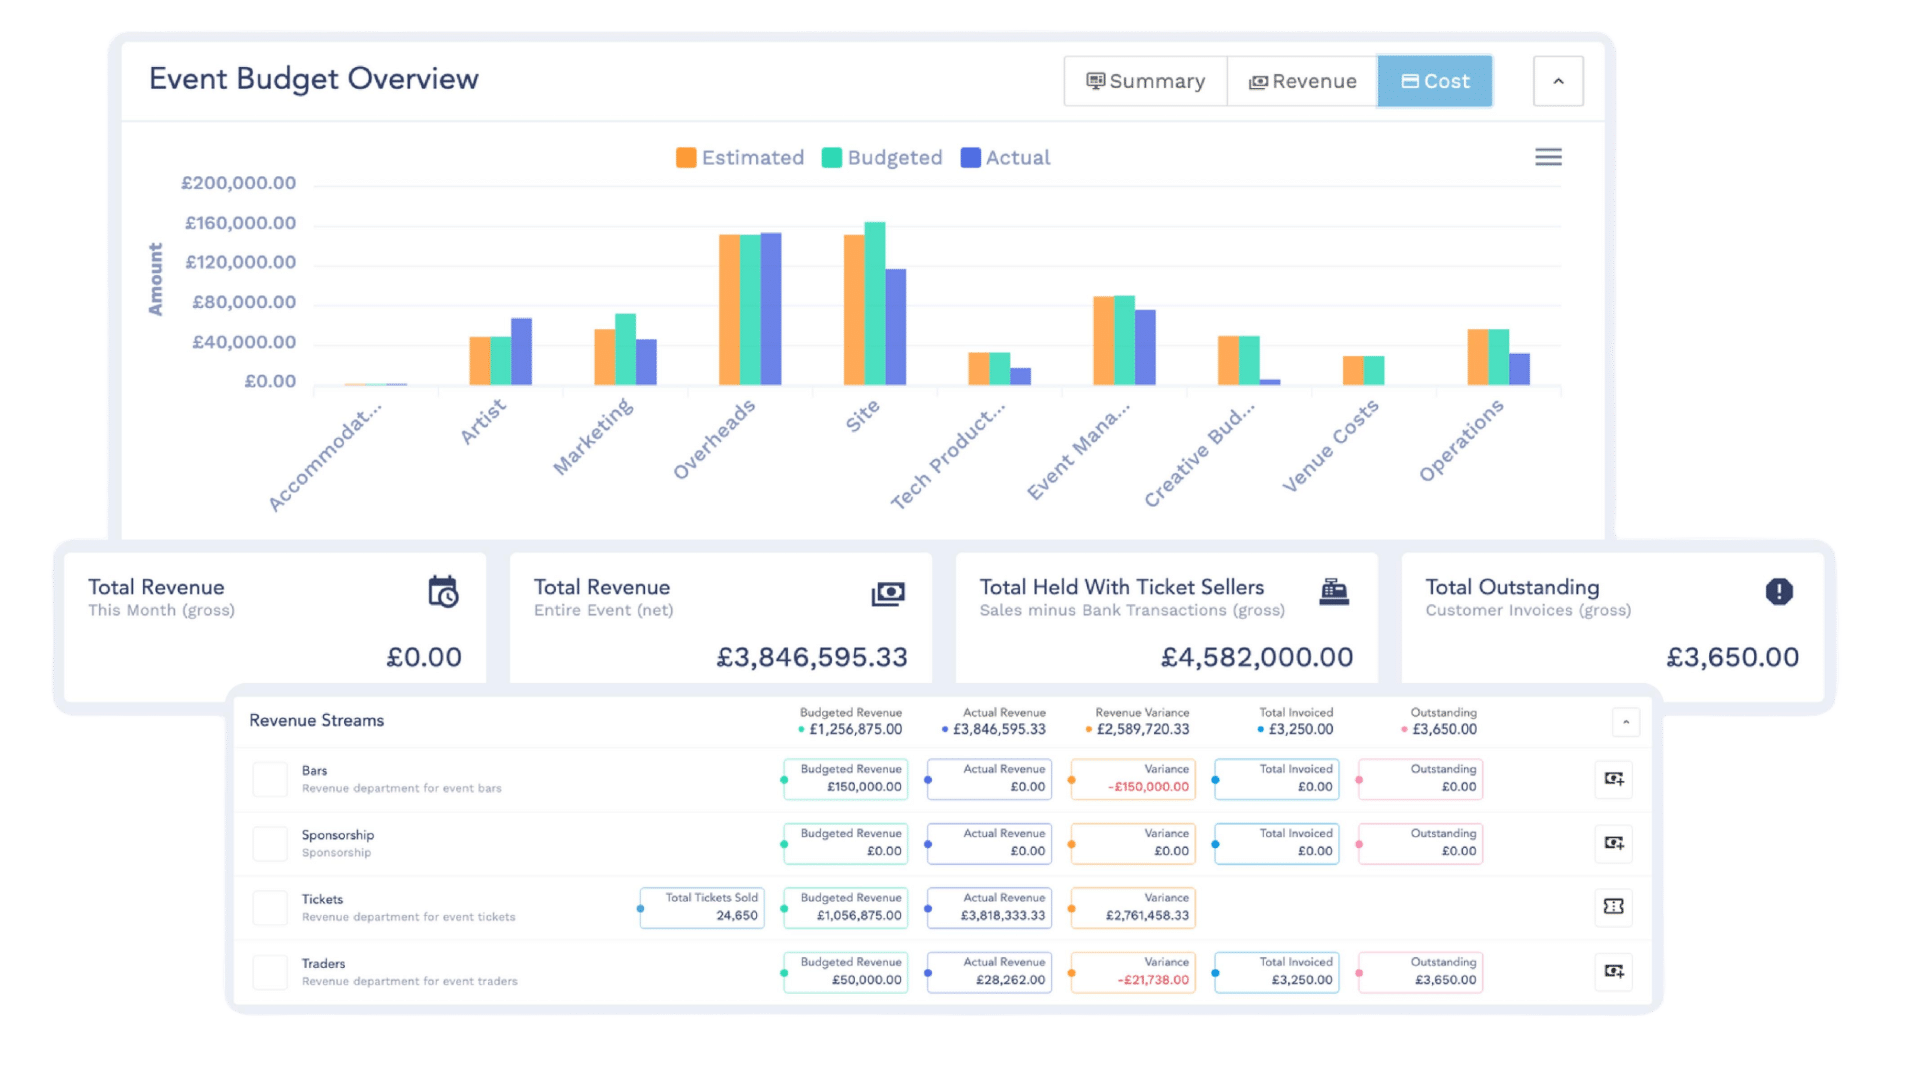Viewport: 1920px width, 1079px height.
Task: Click the banknote icon on Total Revenue Entire Event
Action: click(888, 592)
